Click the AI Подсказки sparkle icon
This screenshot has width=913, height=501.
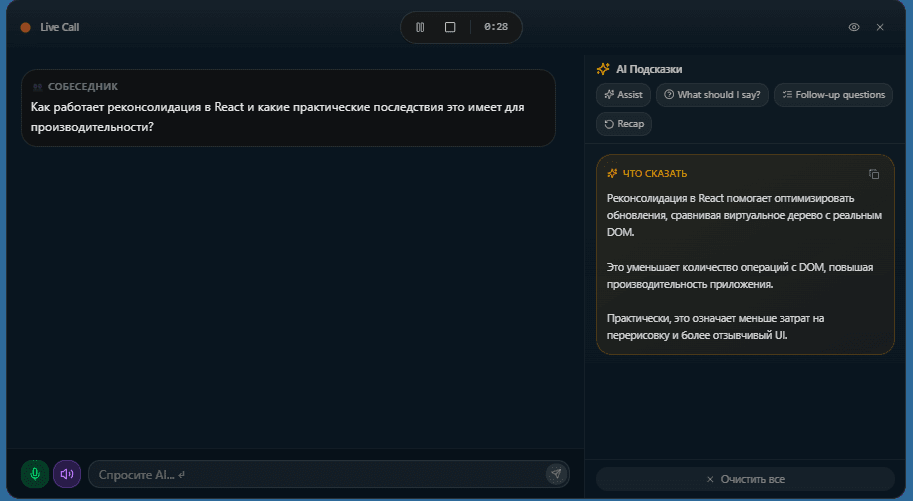(603, 69)
